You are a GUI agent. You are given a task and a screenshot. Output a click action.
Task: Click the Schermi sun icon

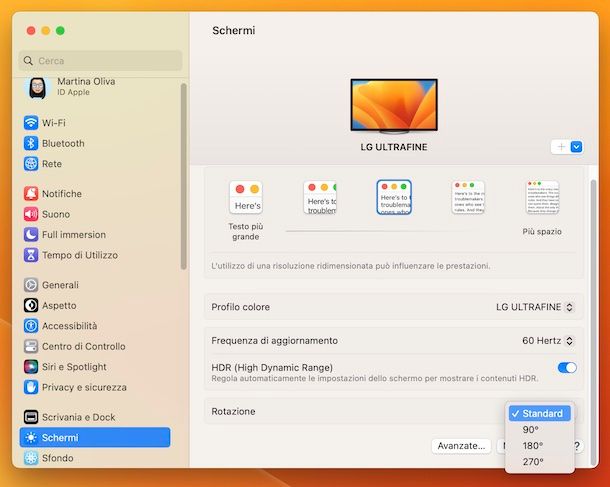pos(31,438)
